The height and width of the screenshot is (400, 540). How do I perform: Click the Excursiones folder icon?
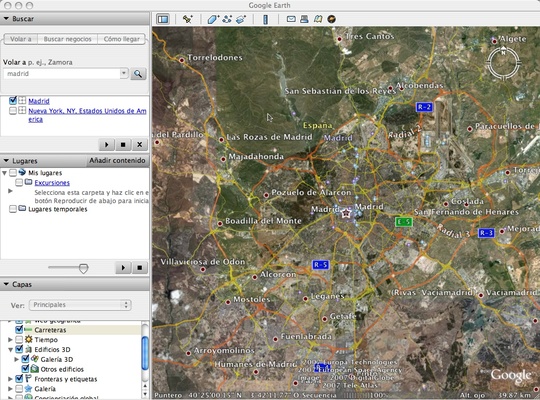click(x=29, y=182)
